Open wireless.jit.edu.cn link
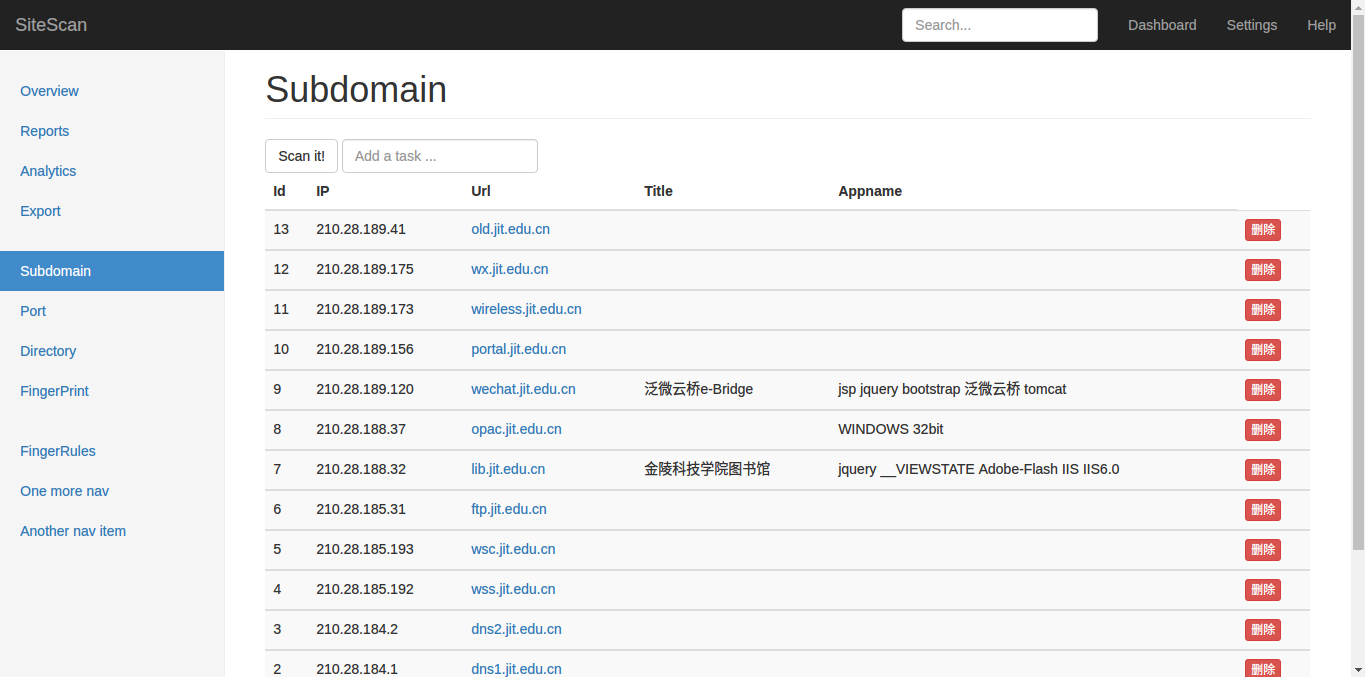Viewport: 1365px width, 677px height. click(x=526, y=309)
